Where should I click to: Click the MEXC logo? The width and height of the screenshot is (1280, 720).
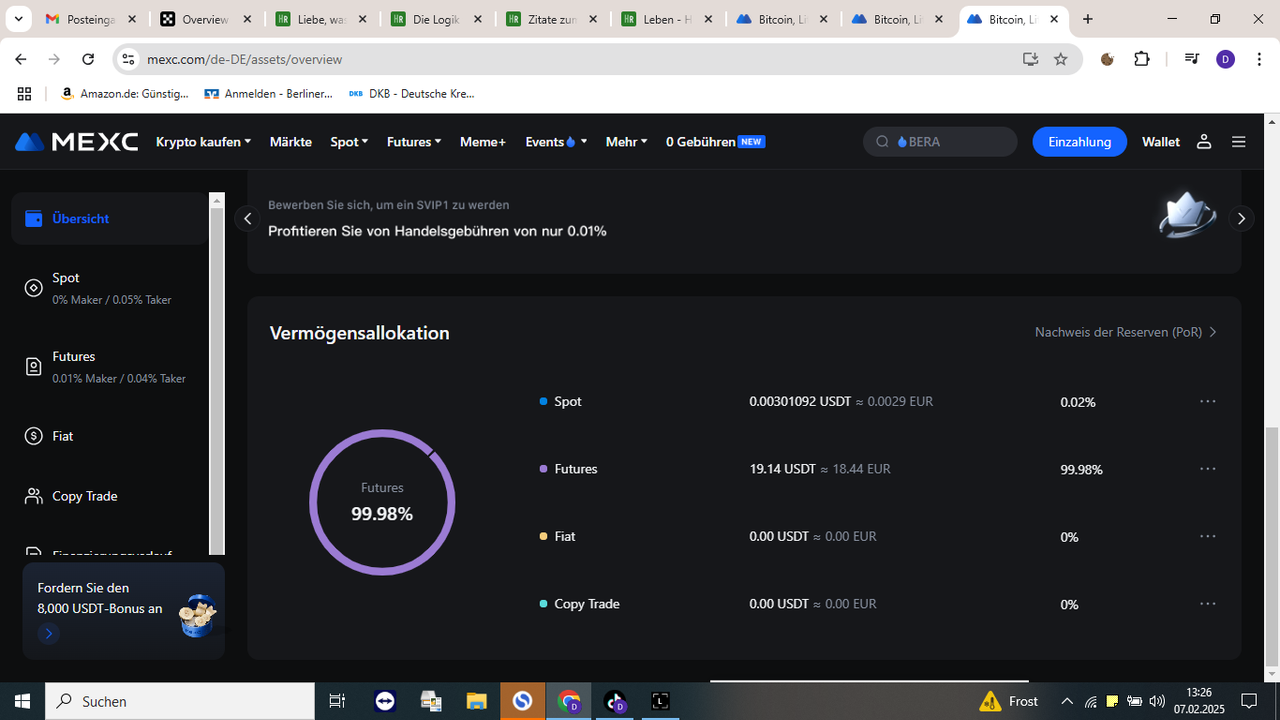(77, 142)
